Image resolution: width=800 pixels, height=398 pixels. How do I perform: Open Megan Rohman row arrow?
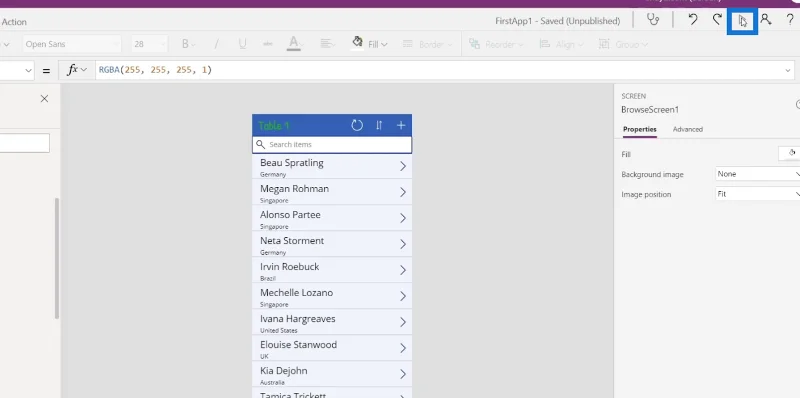click(403, 192)
